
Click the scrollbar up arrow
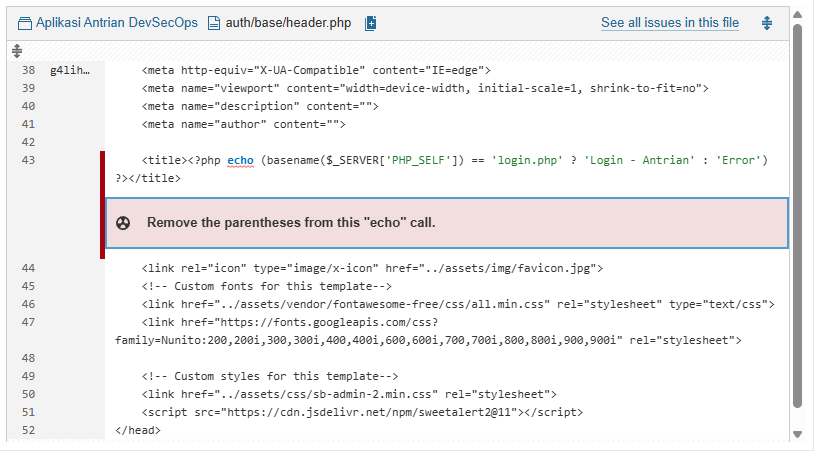pos(797,15)
